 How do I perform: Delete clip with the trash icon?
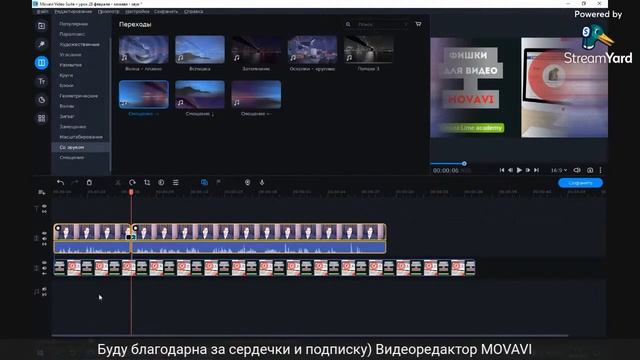[89, 182]
